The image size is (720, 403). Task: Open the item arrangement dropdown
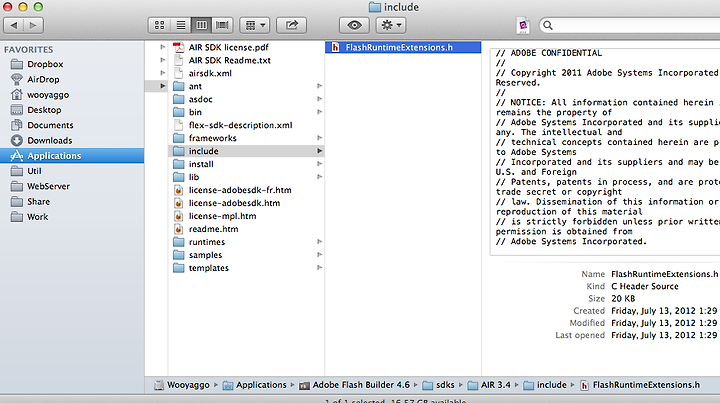click(255, 25)
